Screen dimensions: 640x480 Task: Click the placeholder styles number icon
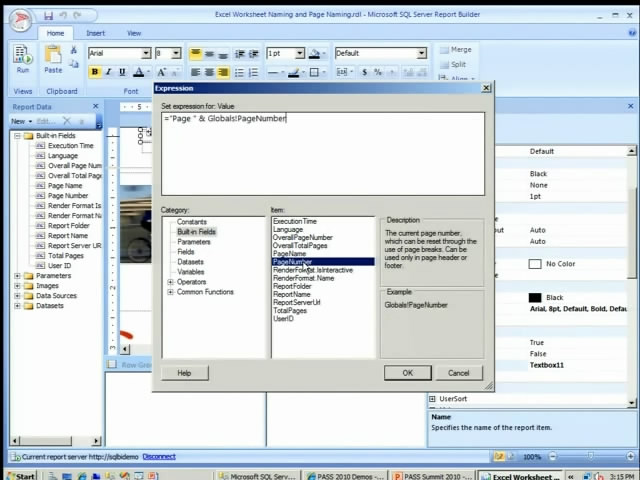point(342,72)
